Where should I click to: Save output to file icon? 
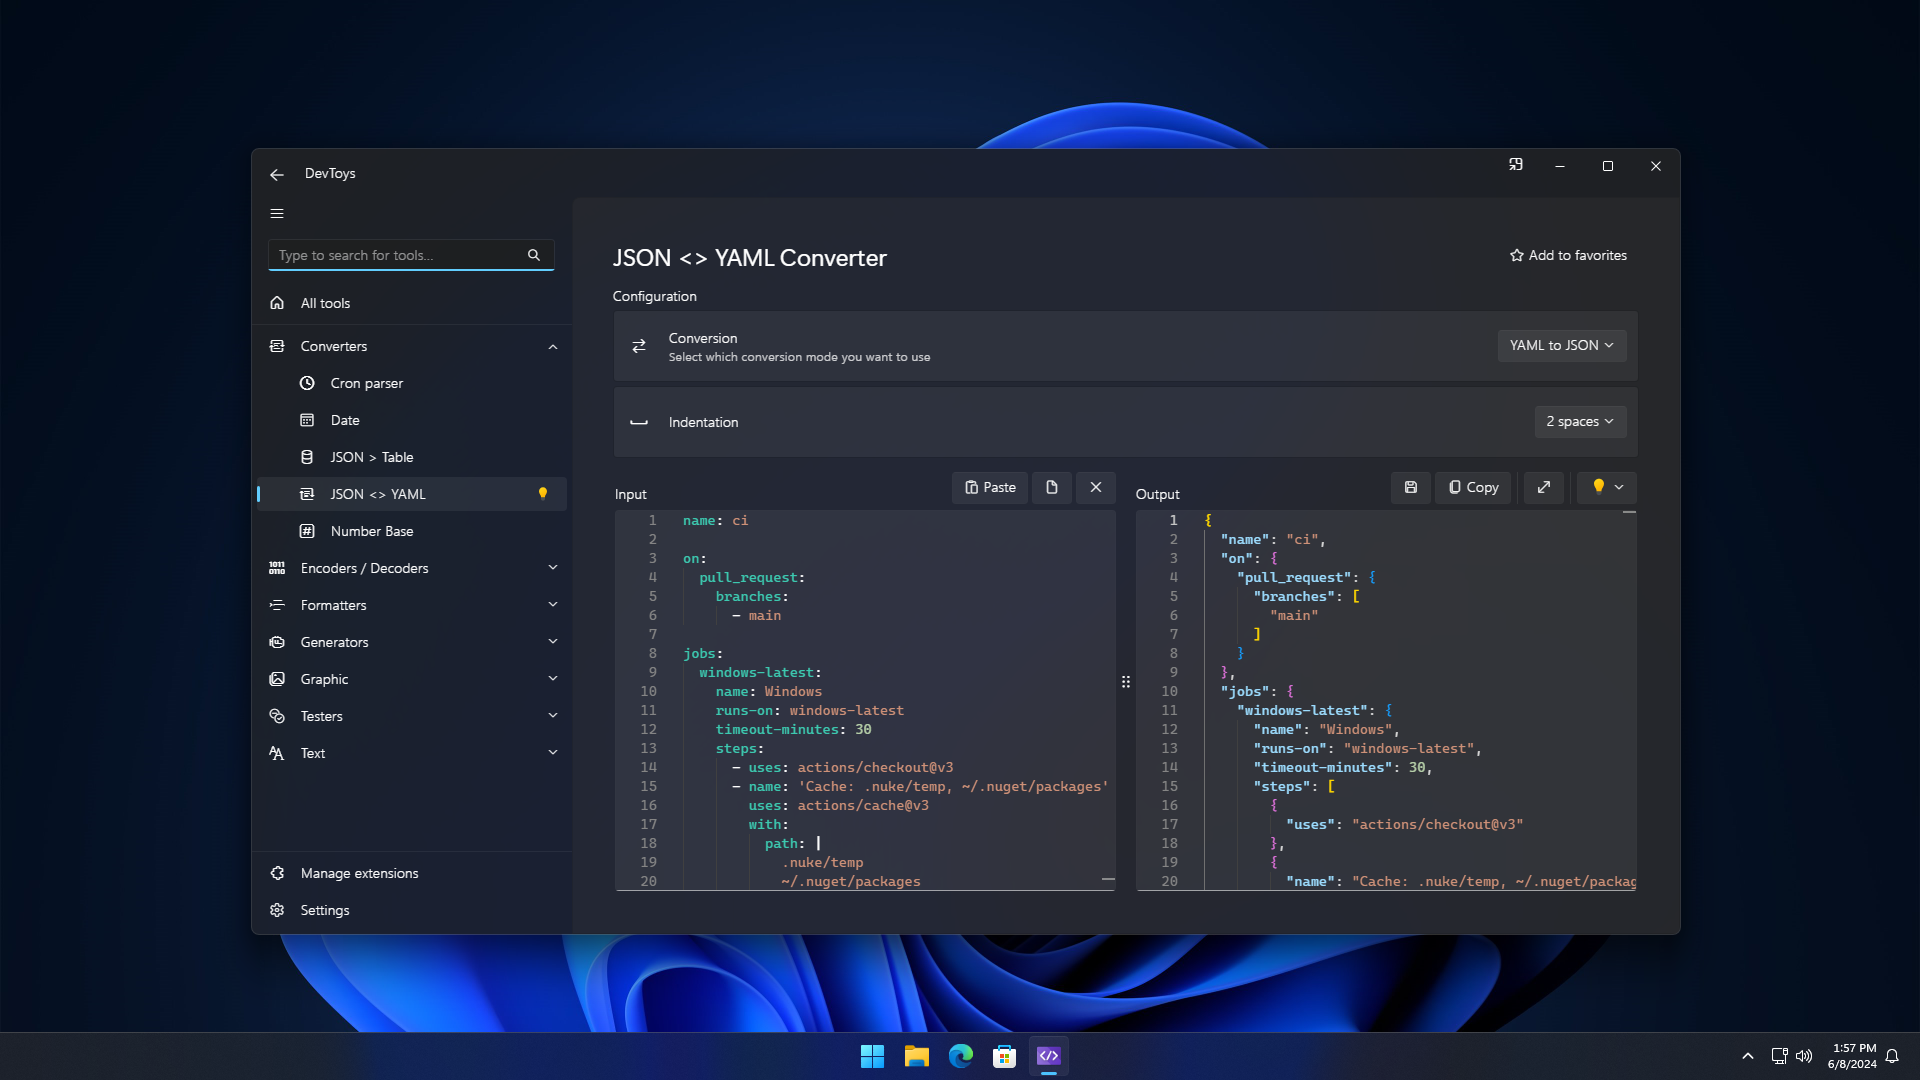pyautogui.click(x=1411, y=487)
